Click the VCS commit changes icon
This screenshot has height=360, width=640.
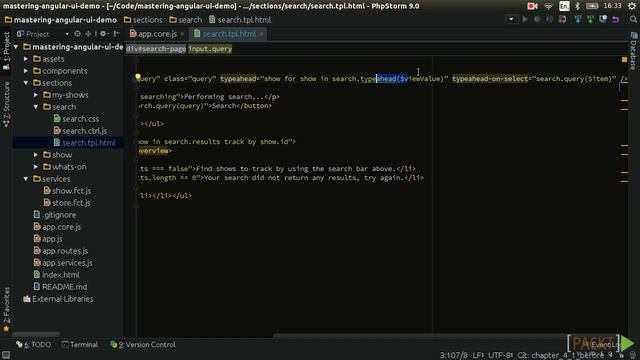click(x=590, y=19)
